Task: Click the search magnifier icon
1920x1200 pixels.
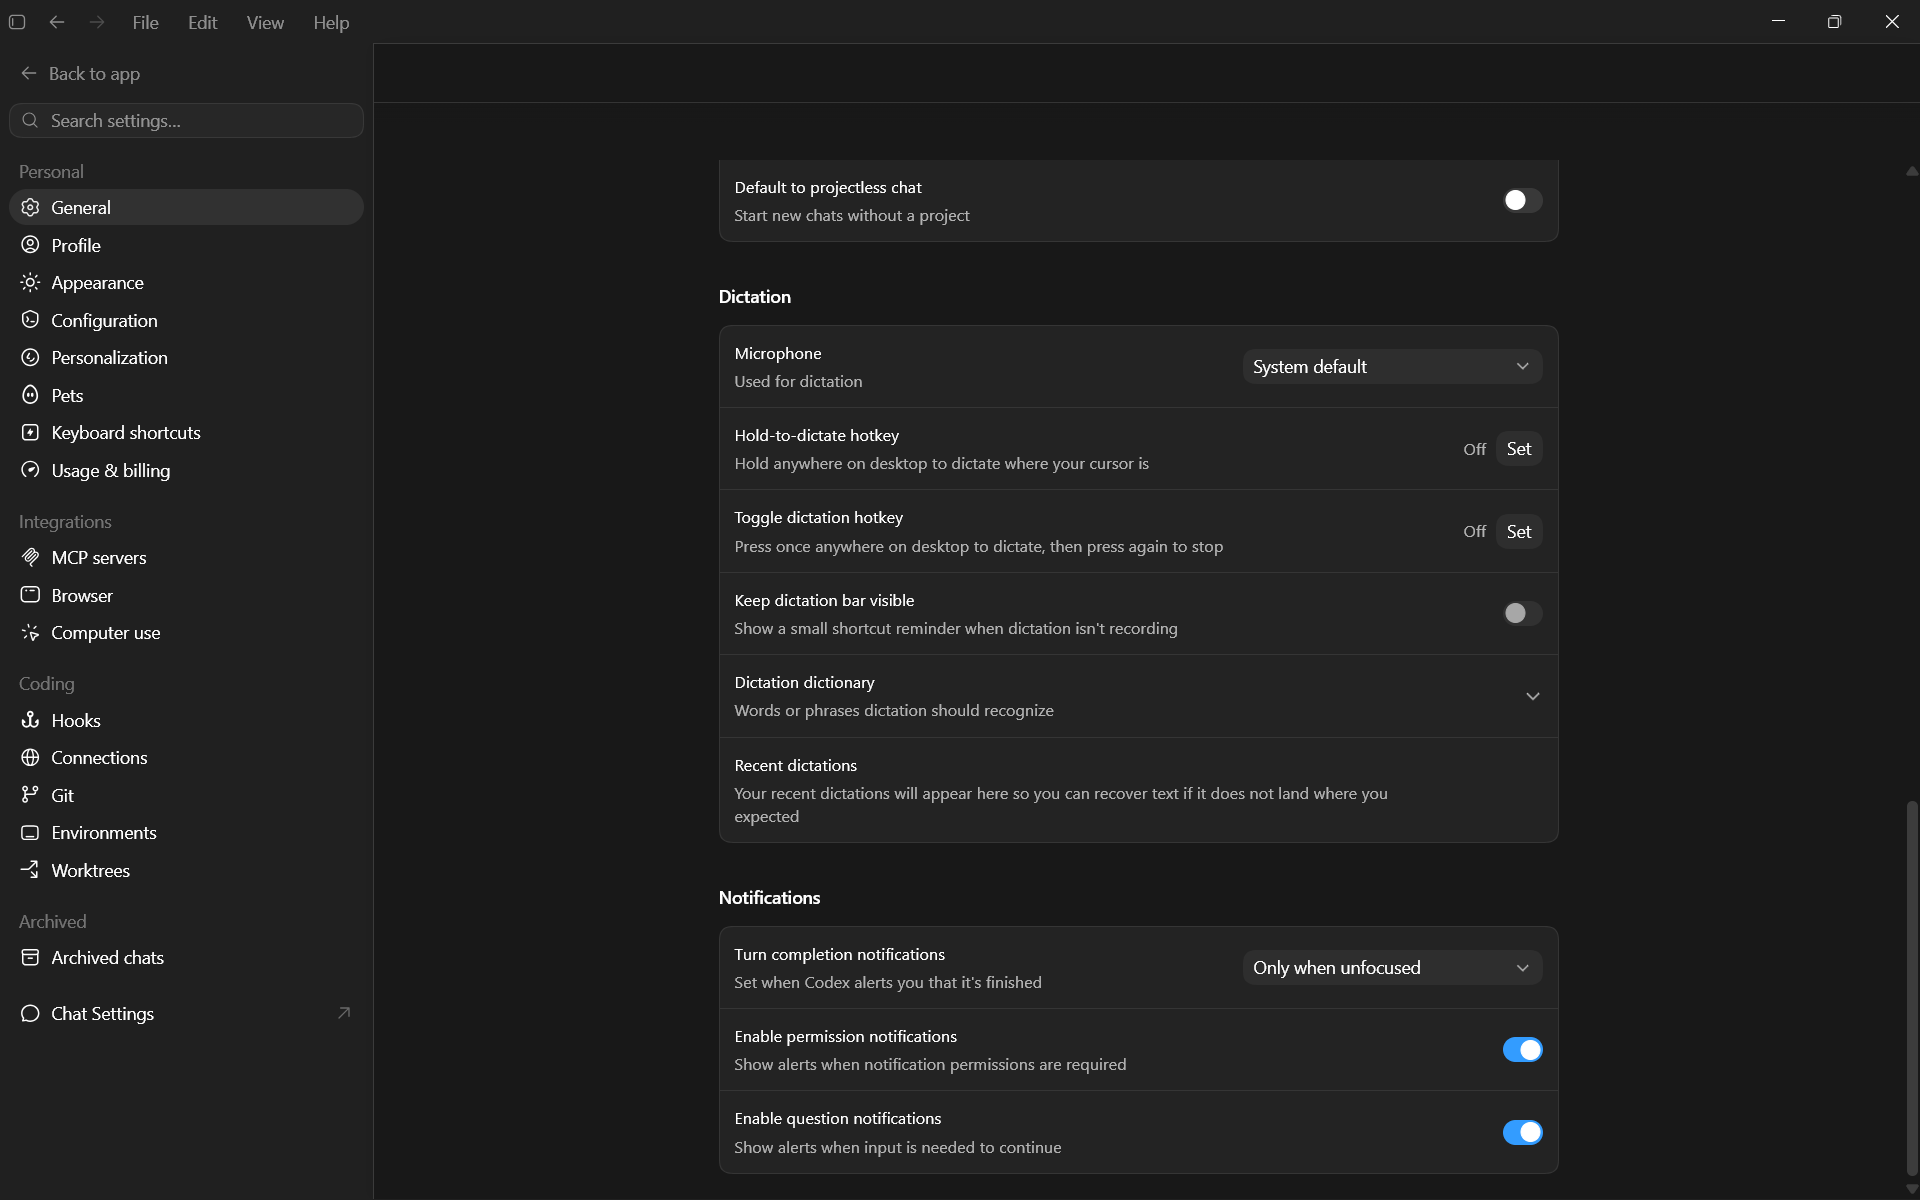Action: (30, 120)
